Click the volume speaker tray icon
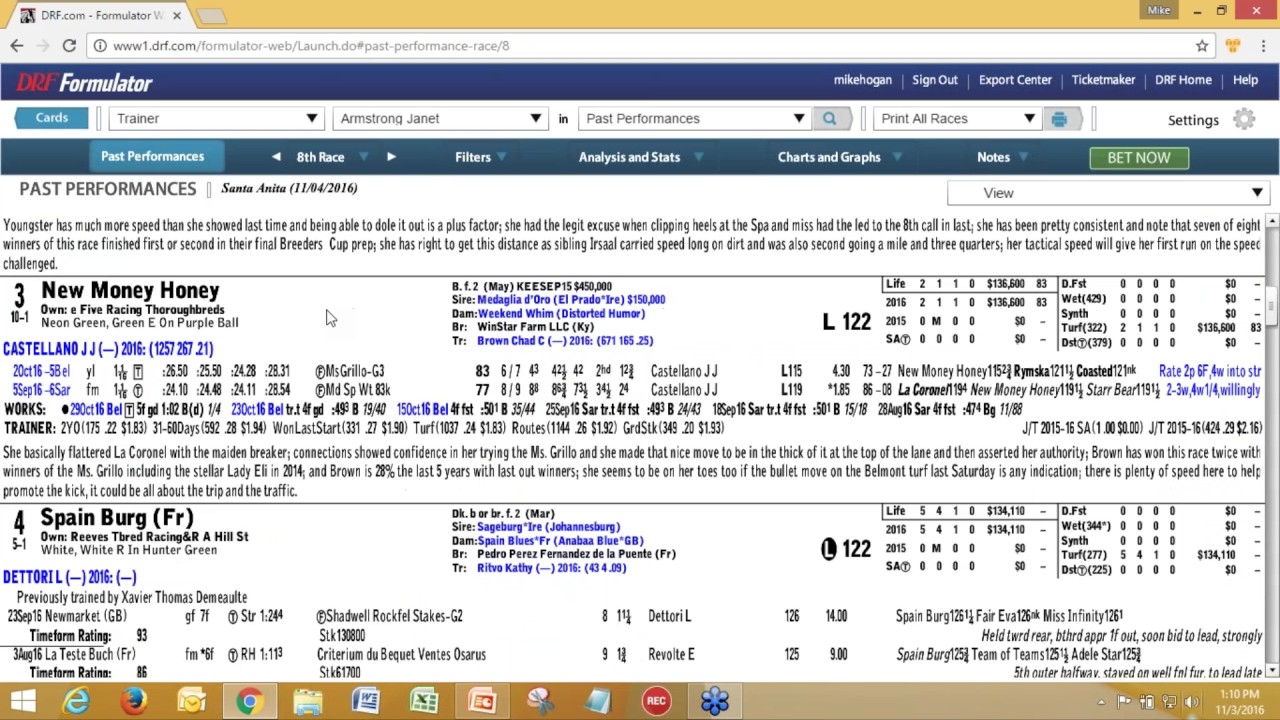The width and height of the screenshot is (1280, 720). pos(1192,702)
